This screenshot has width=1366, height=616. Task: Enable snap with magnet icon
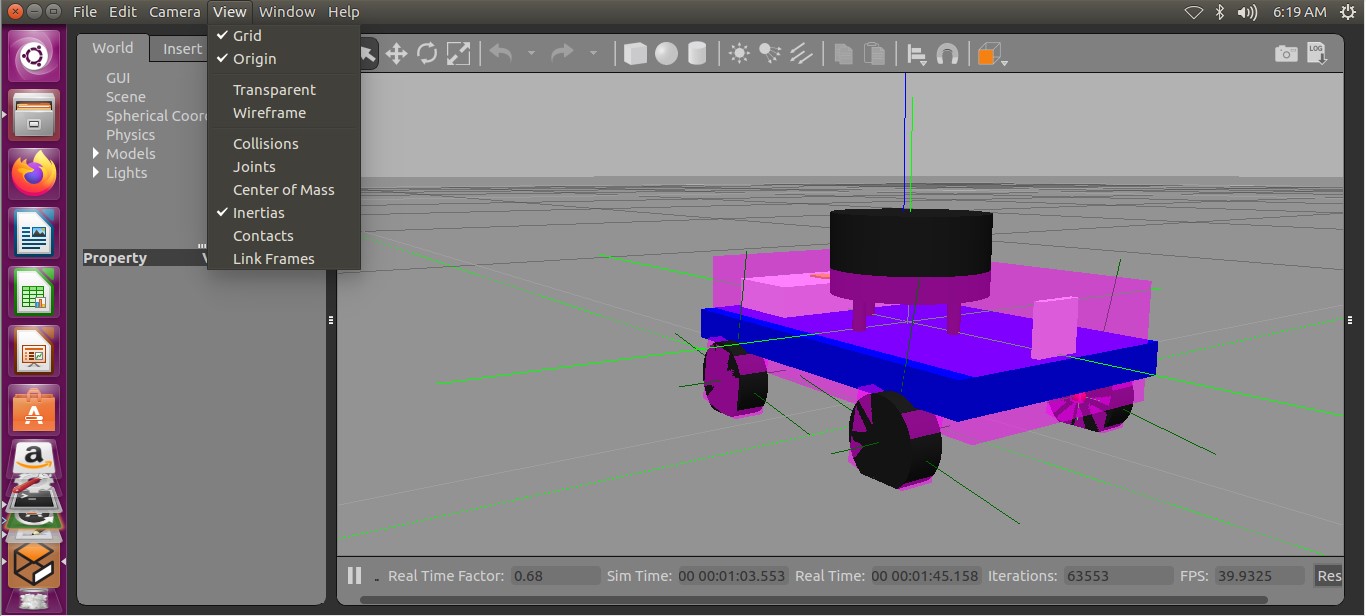[x=947, y=54]
